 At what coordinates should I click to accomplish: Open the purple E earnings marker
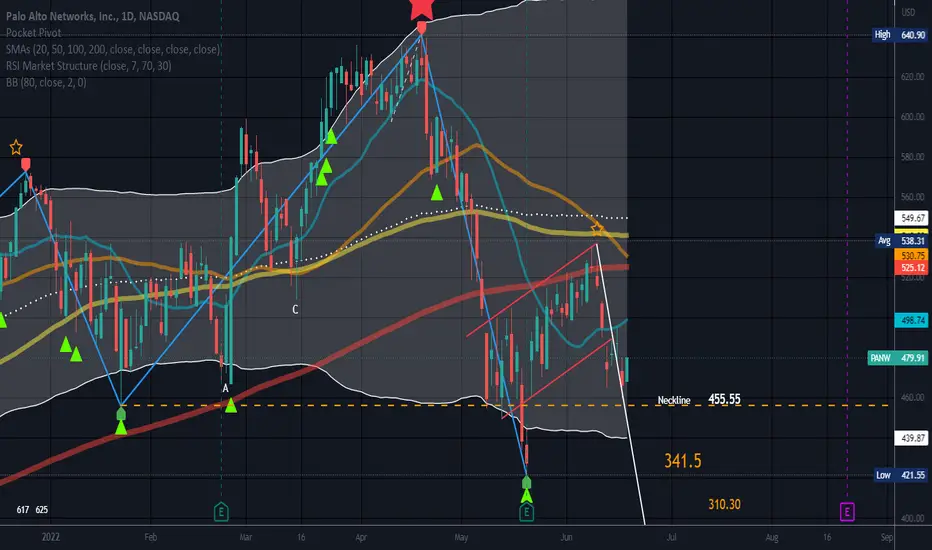point(847,511)
